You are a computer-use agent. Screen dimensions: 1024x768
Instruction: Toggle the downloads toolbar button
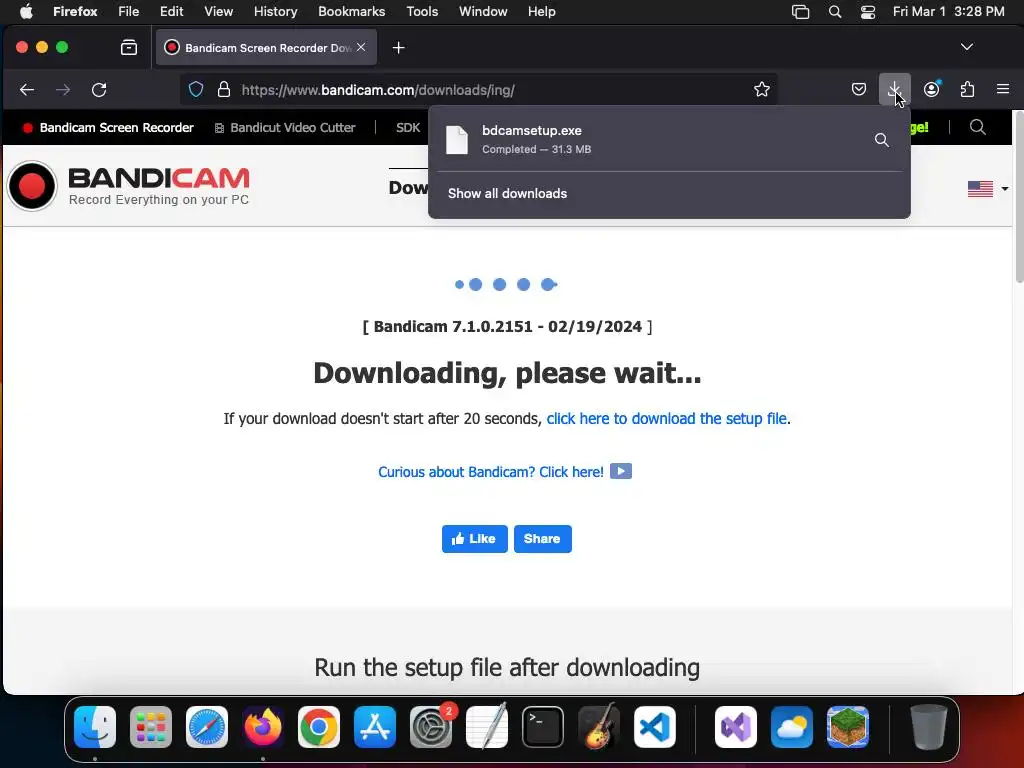pyautogui.click(x=895, y=89)
